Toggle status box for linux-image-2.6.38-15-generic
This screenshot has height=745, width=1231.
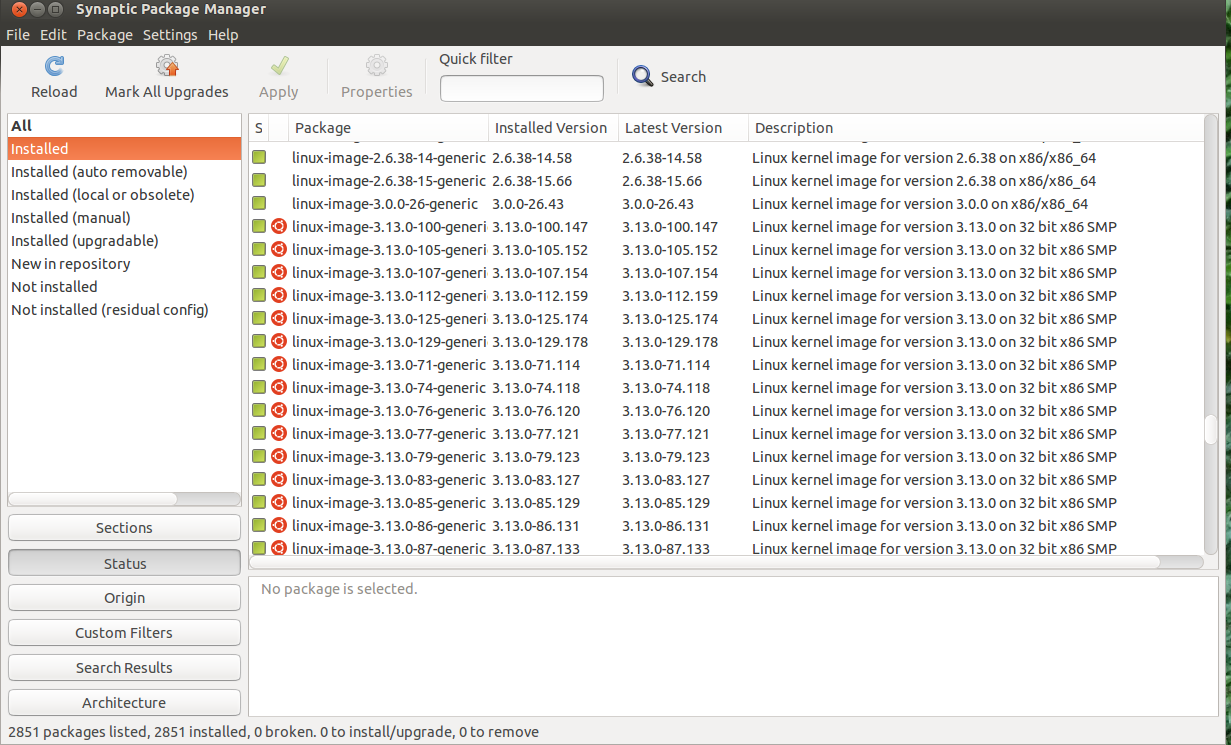[x=259, y=181]
